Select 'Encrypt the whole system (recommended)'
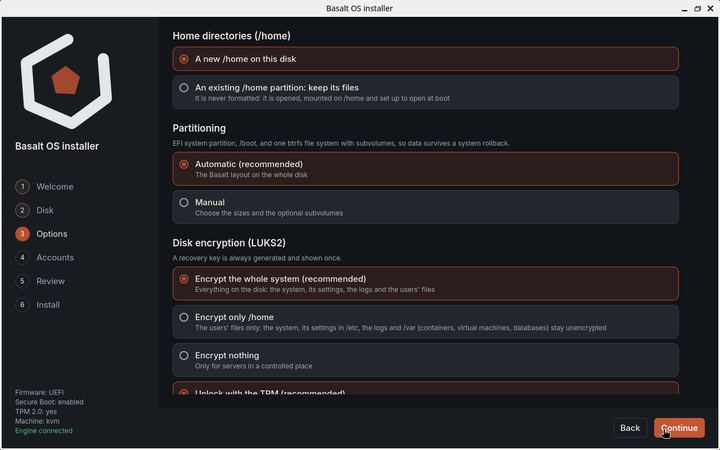Screen dimensions: 720x450 pyautogui.click(x=425, y=284)
